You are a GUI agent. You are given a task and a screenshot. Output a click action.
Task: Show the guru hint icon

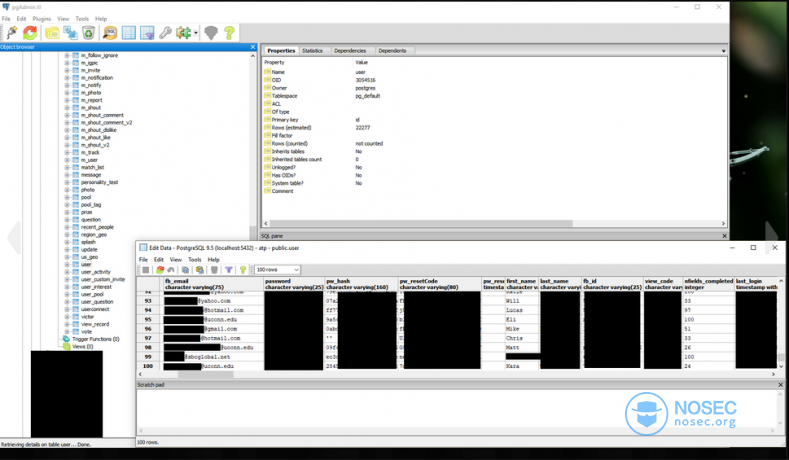211,33
